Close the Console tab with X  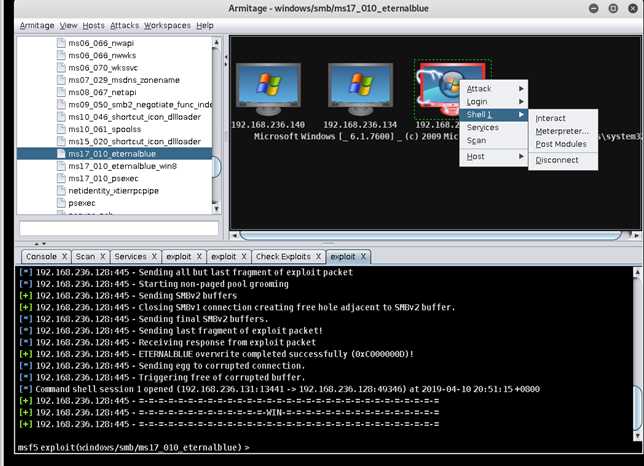pyautogui.click(x=64, y=256)
